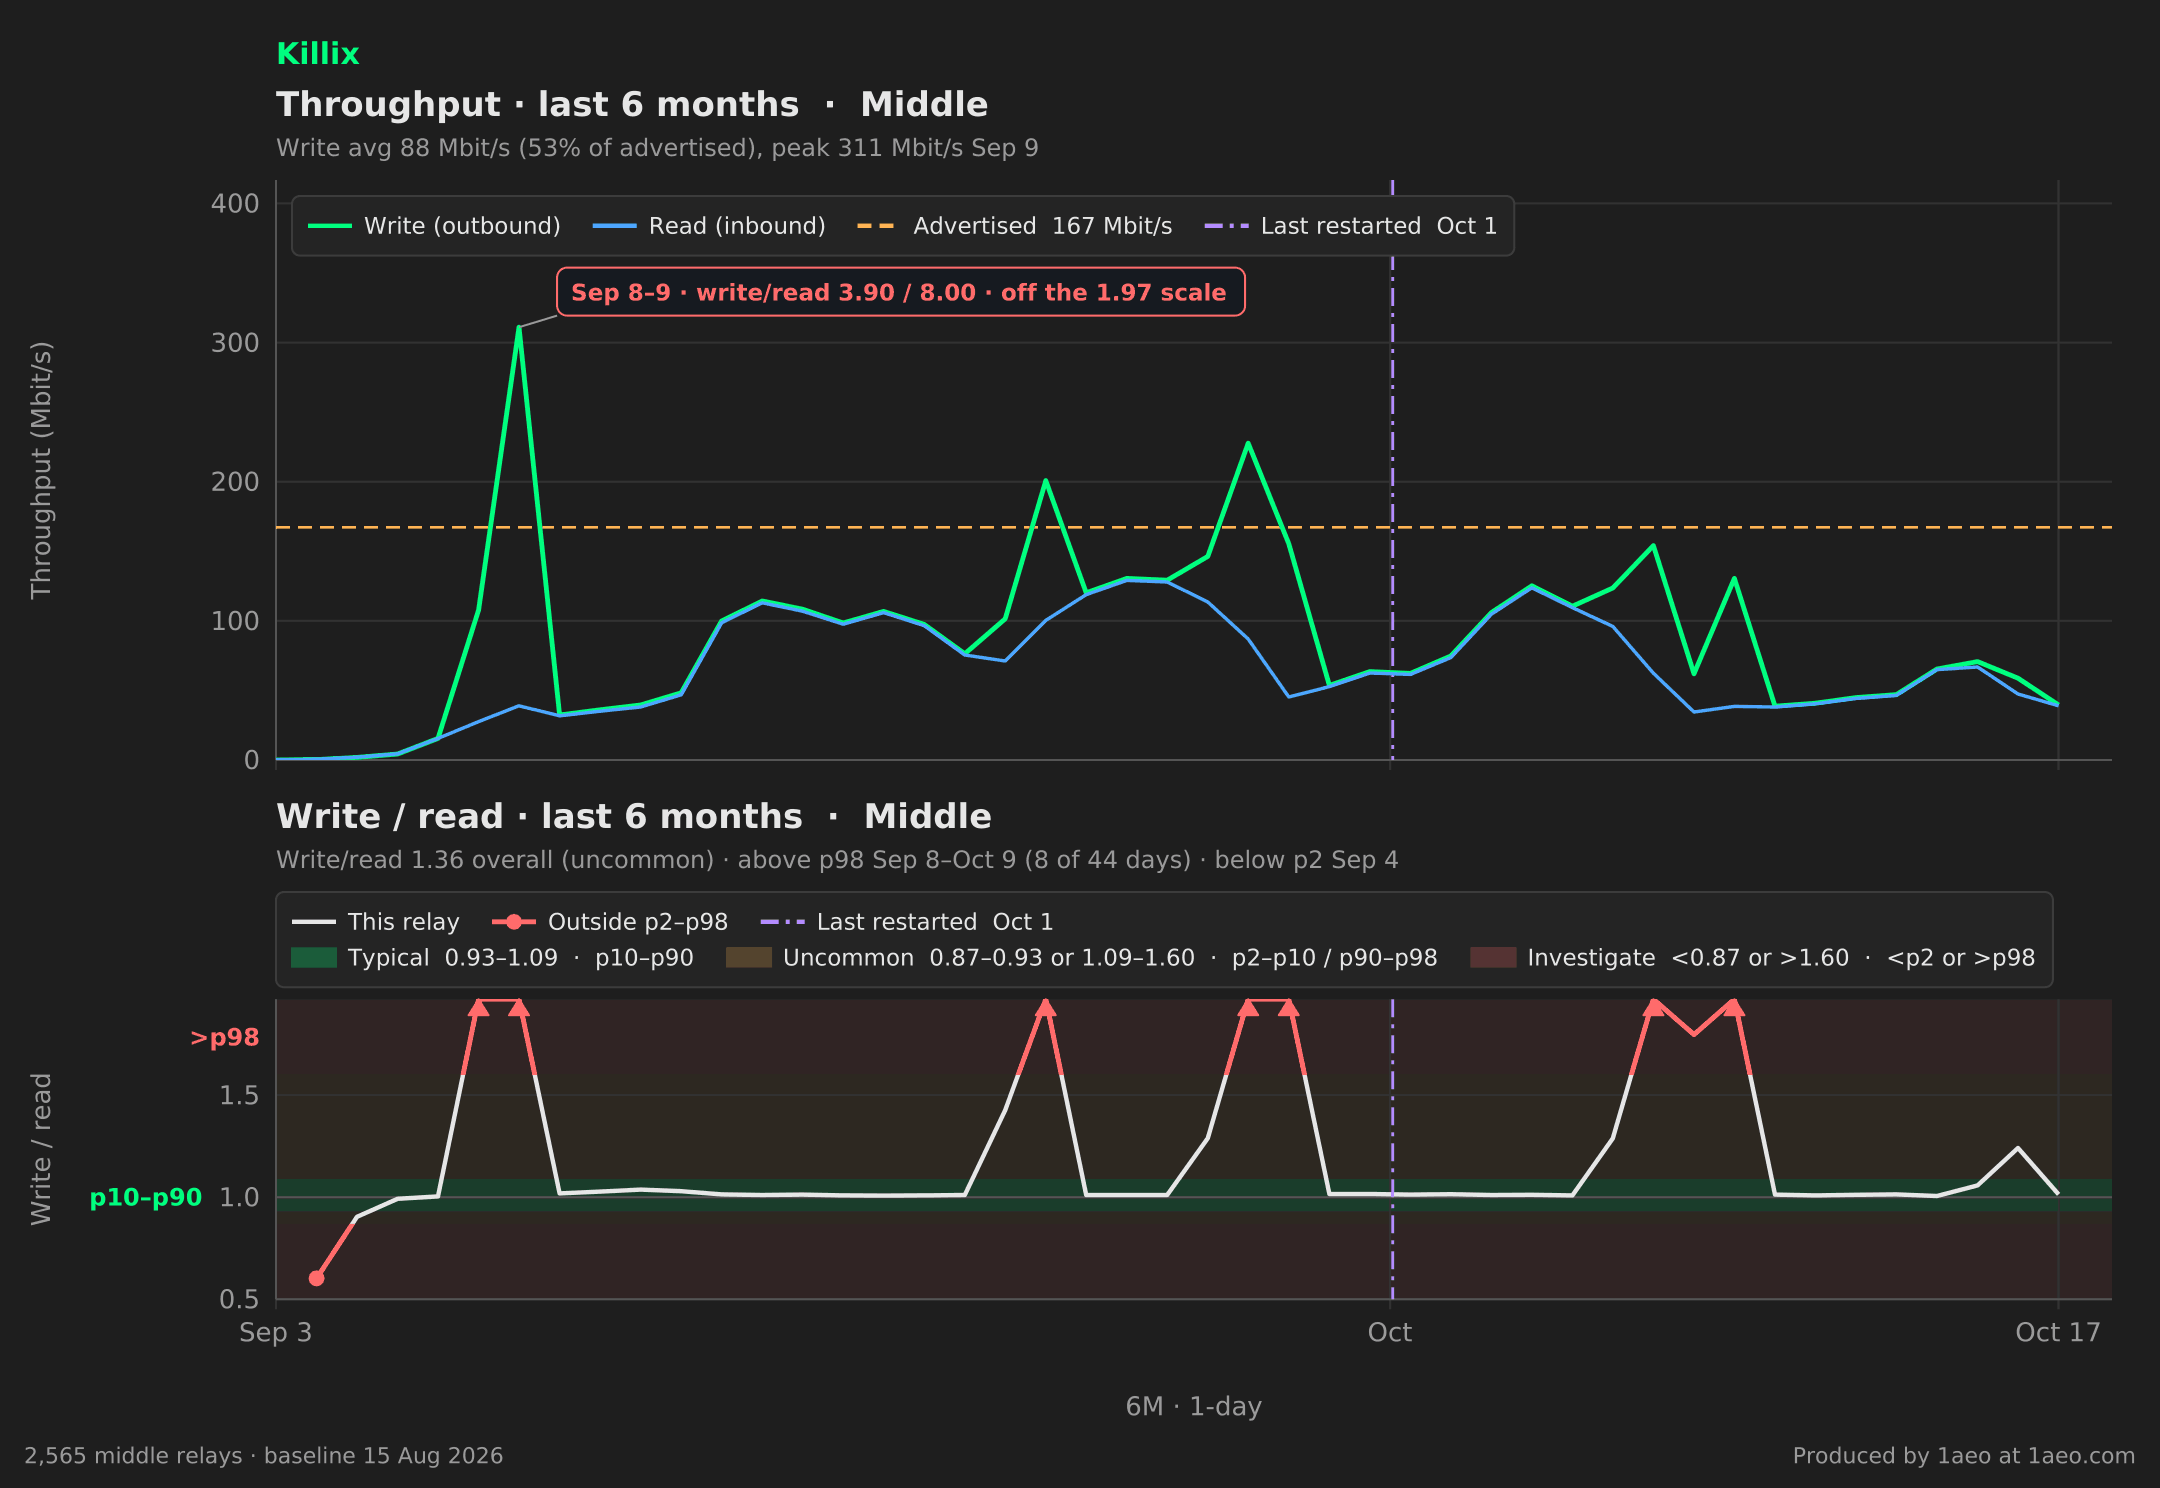
Task: Click the 'Write / read · last 6 months' title
Action: [634, 817]
